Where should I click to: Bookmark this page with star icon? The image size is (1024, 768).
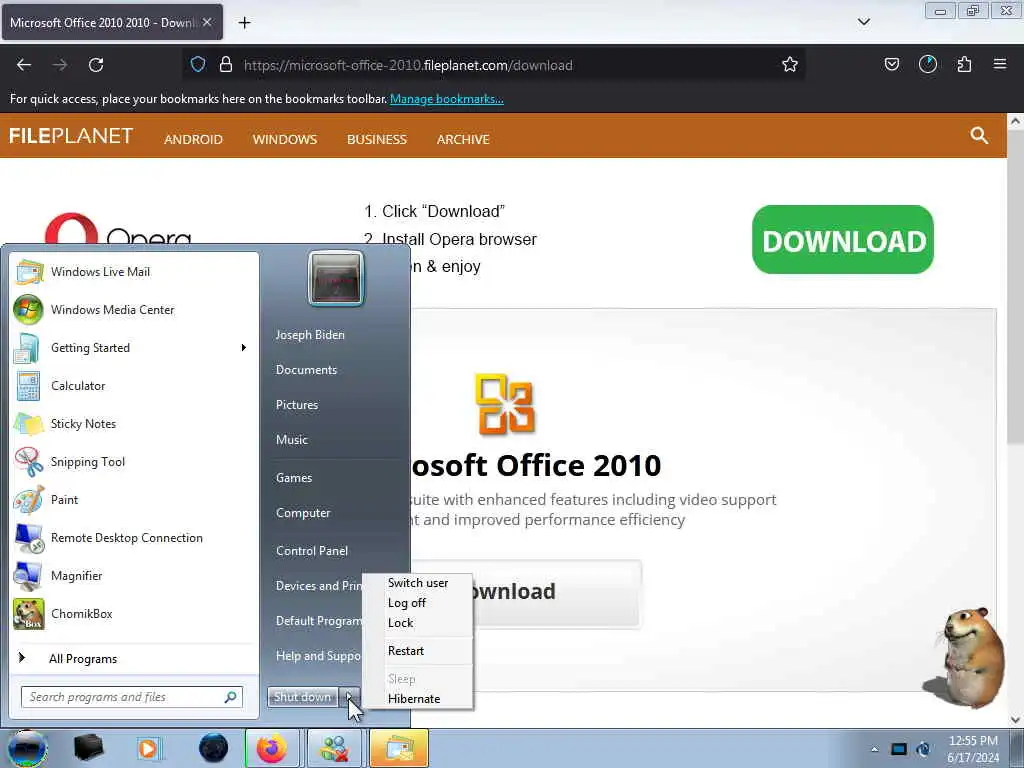[x=790, y=64]
